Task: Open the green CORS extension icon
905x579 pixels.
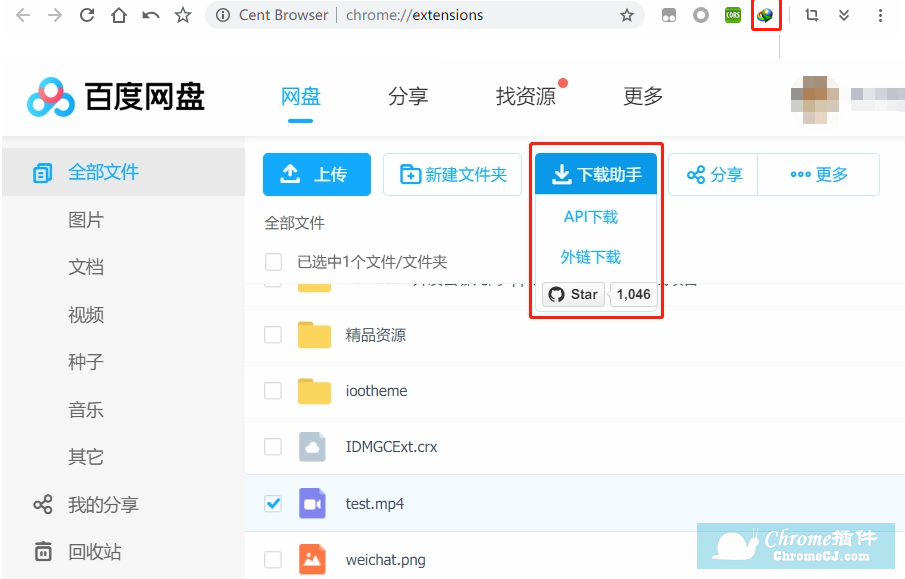Action: tap(733, 15)
